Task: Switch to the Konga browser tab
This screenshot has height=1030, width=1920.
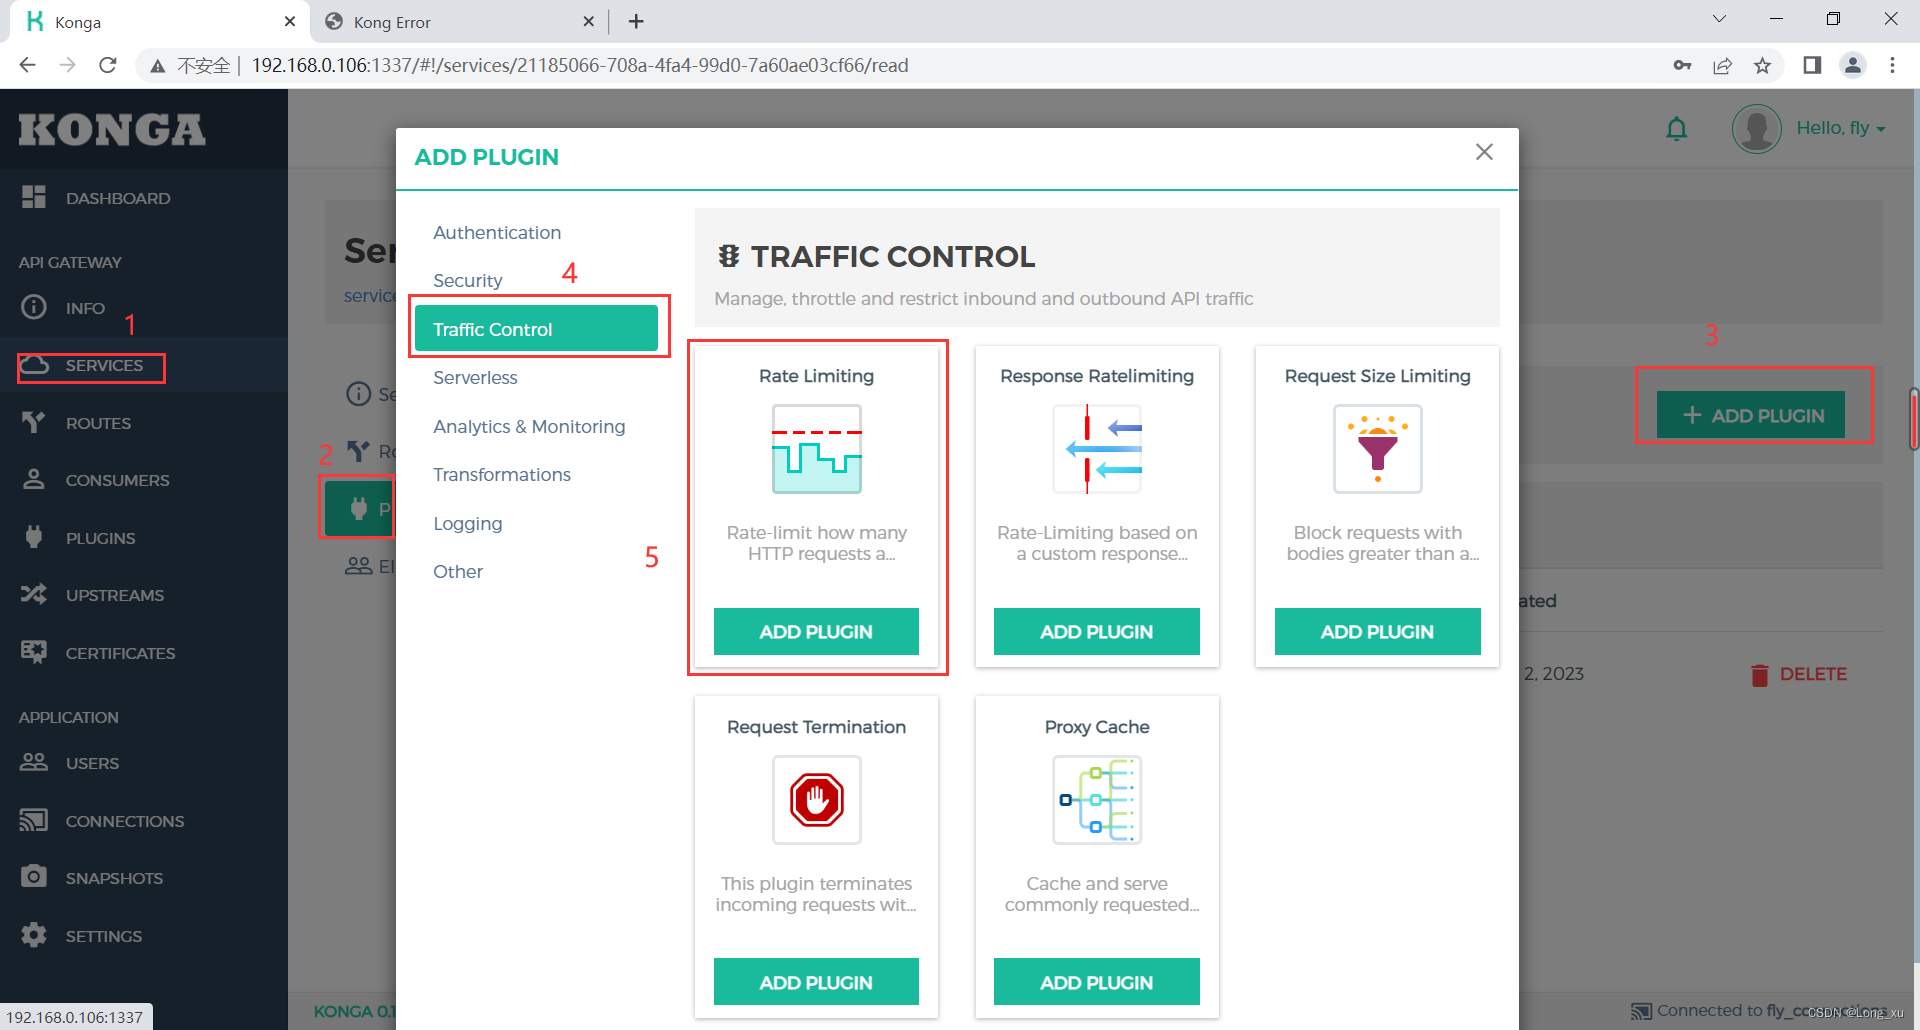Action: coord(160,21)
